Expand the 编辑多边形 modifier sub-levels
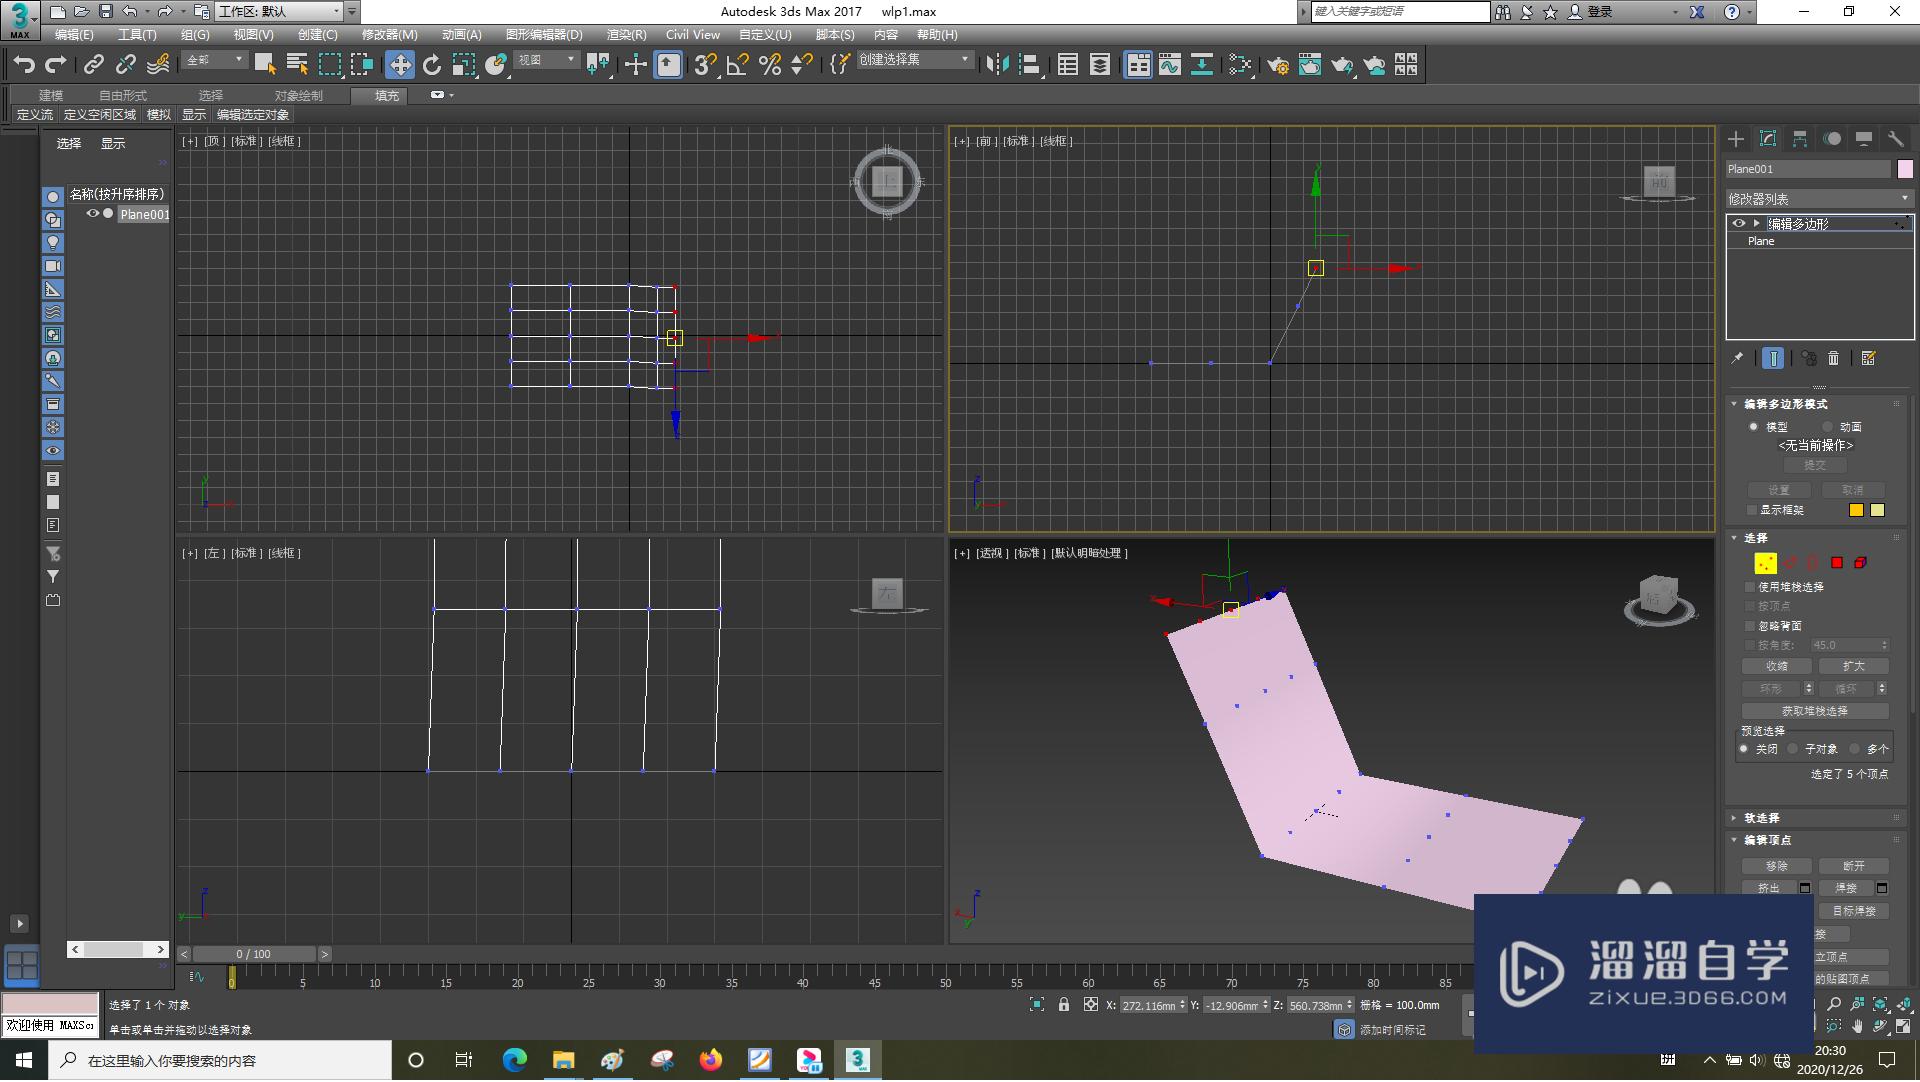This screenshot has width=1920, height=1082. coord(1757,223)
